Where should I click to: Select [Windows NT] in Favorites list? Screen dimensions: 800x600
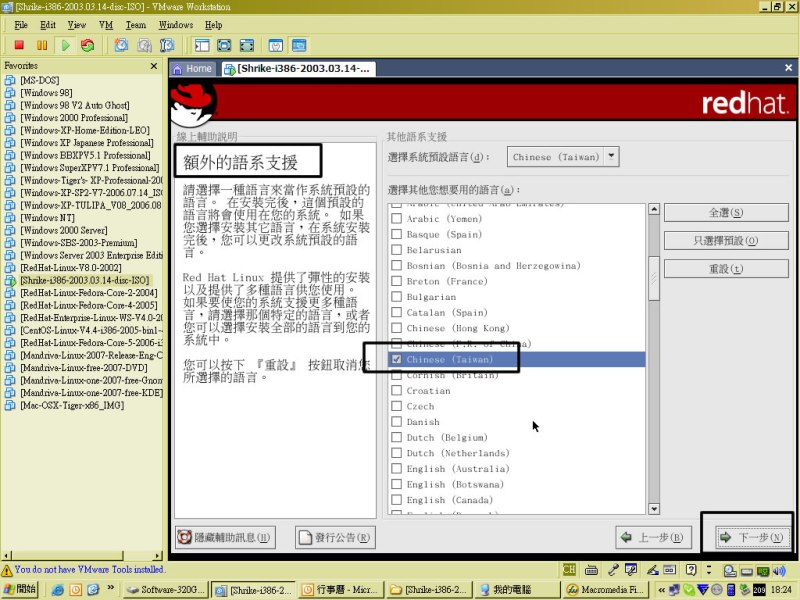coord(47,218)
